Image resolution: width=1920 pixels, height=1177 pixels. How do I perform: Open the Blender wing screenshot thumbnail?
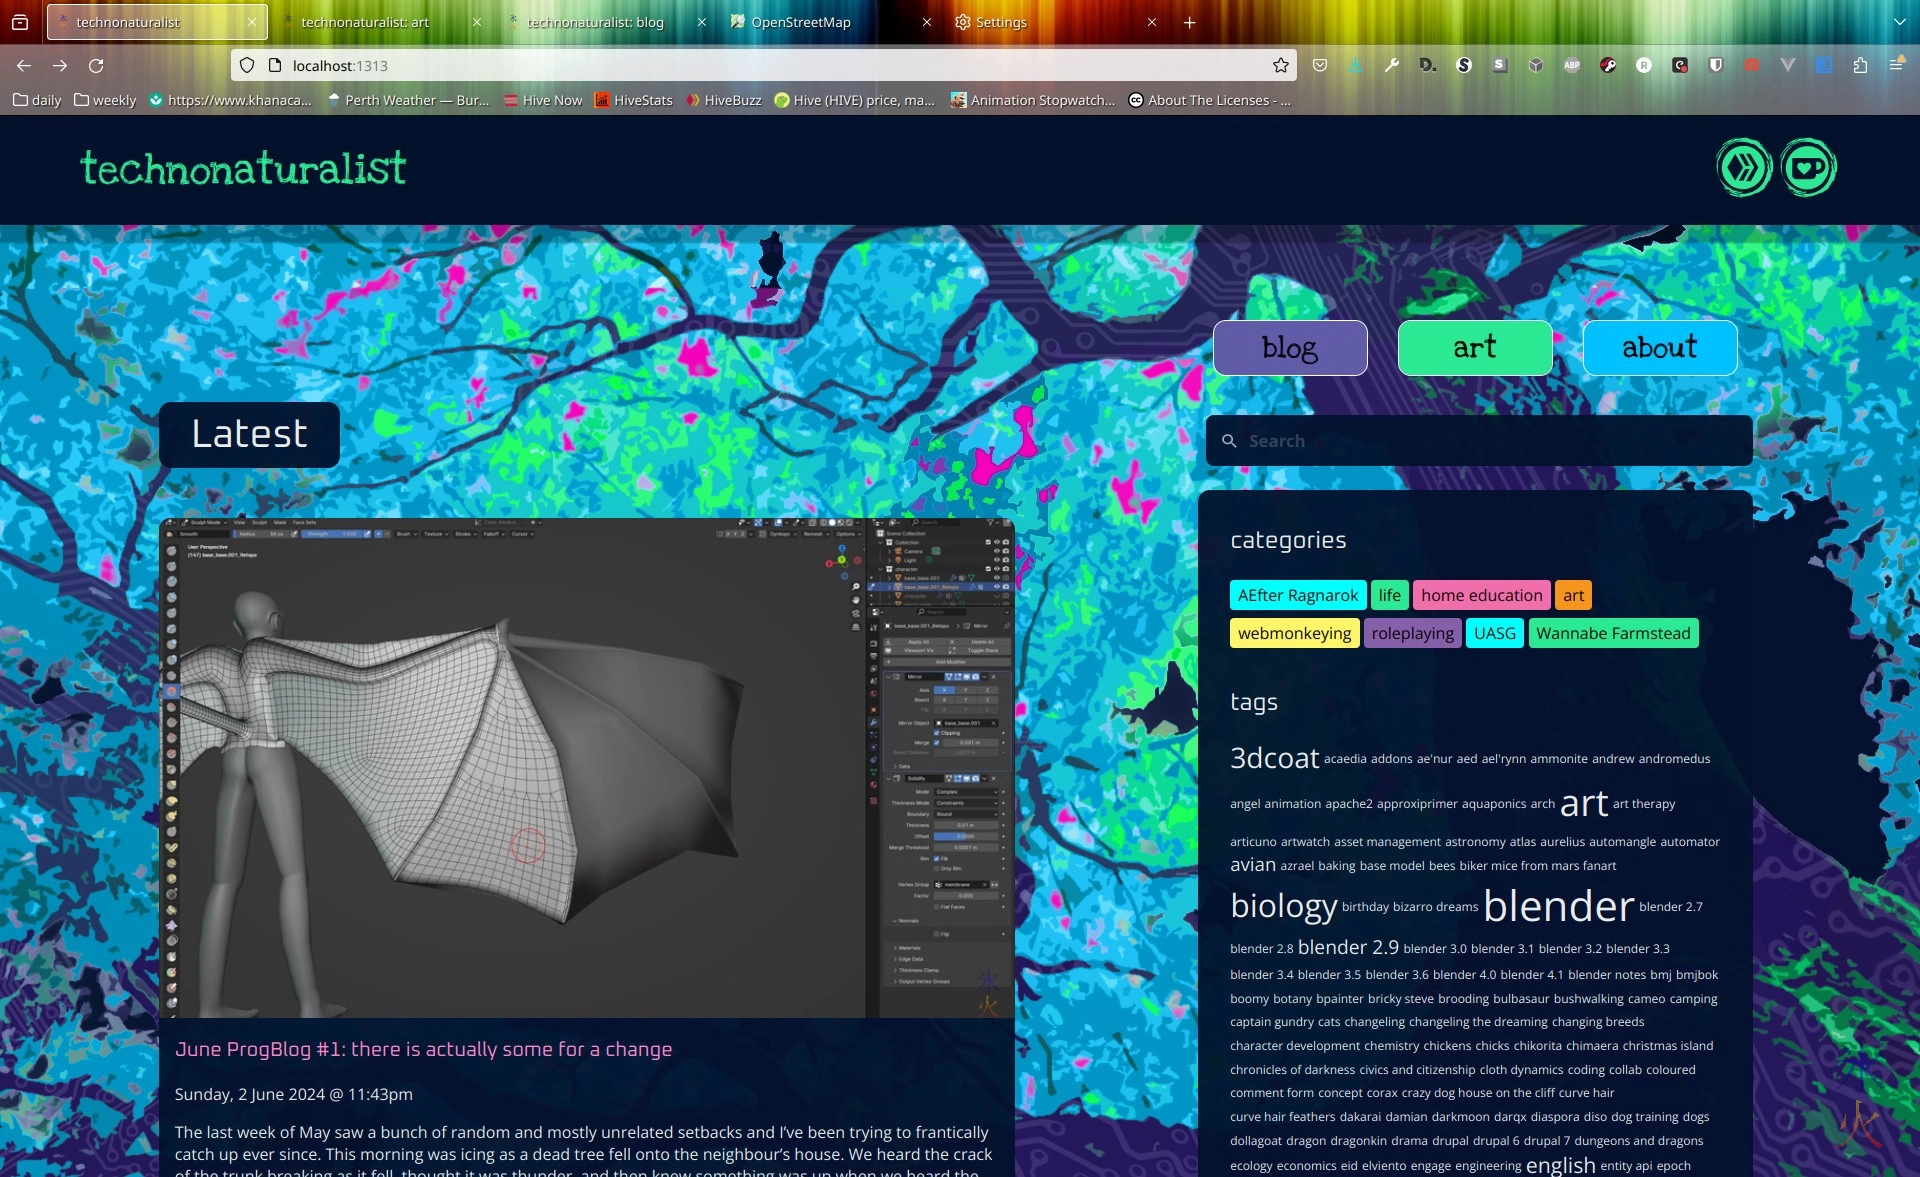[587, 767]
